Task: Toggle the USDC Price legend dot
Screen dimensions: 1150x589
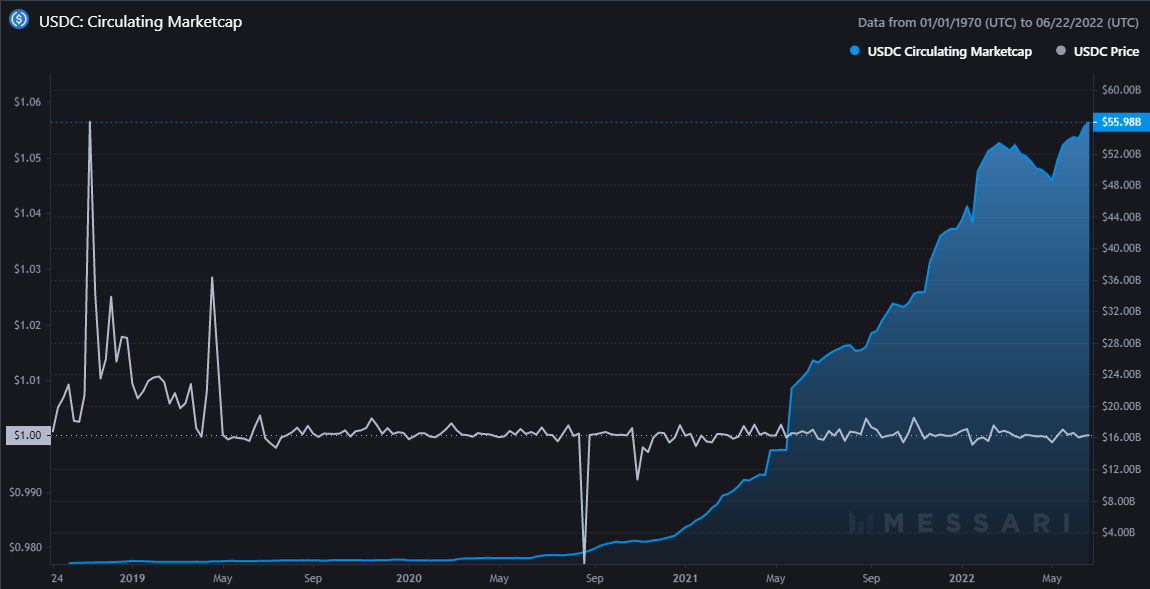Action: (1060, 51)
